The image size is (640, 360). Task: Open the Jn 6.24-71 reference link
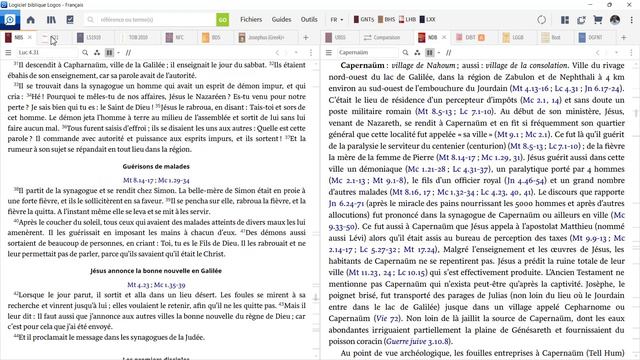coord(346,203)
